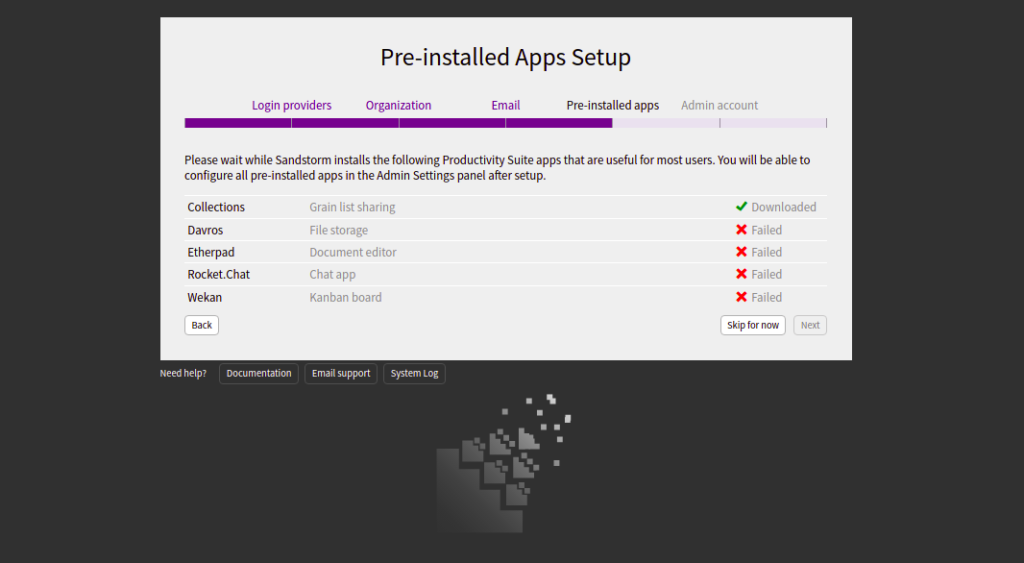Viewport: 1024px width, 563px height.
Task: Open the Documentation link
Action: pos(259,374)
